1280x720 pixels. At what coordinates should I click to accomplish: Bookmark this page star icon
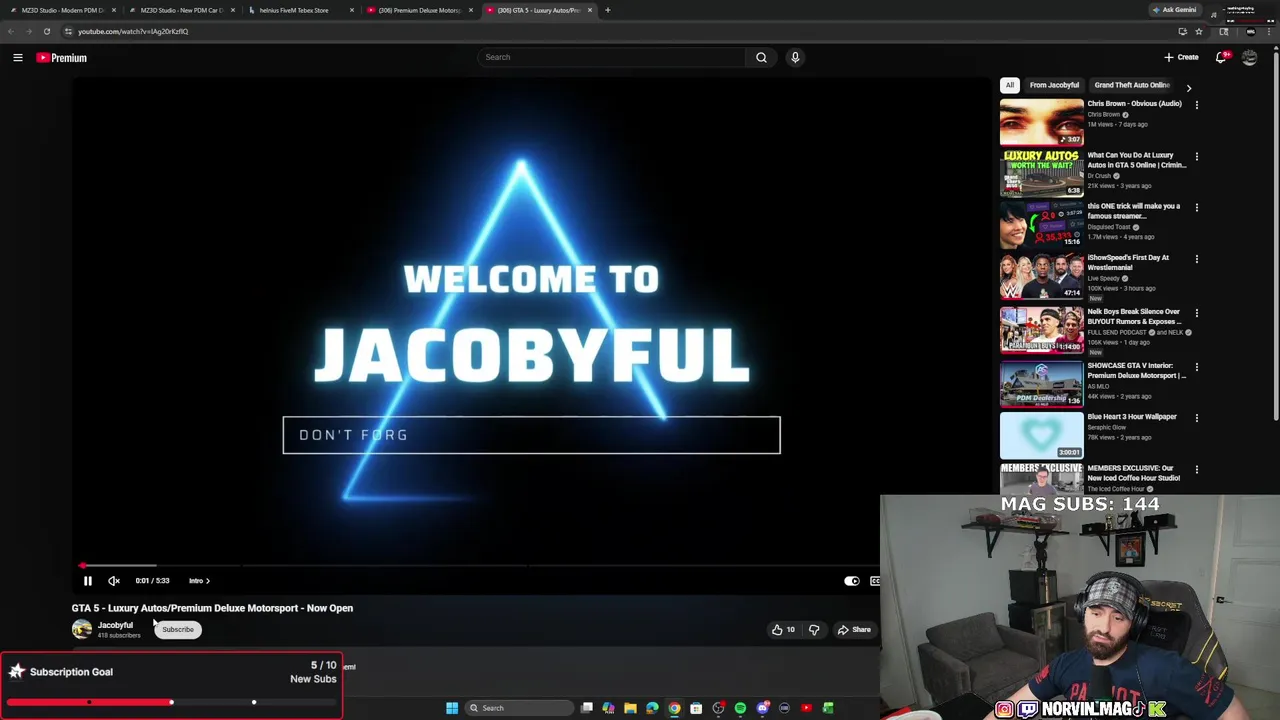tap(1199, 31)
